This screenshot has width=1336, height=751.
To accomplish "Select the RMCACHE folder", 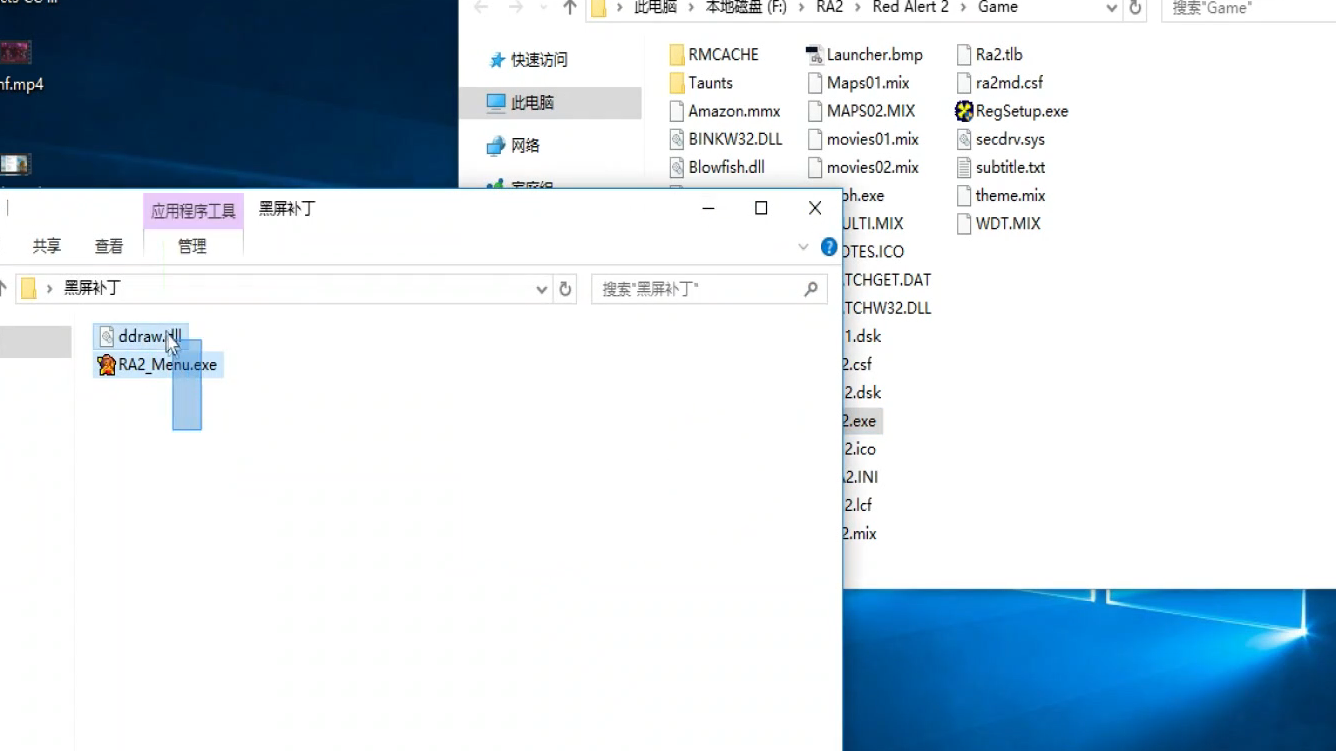I will coord(714,55).
